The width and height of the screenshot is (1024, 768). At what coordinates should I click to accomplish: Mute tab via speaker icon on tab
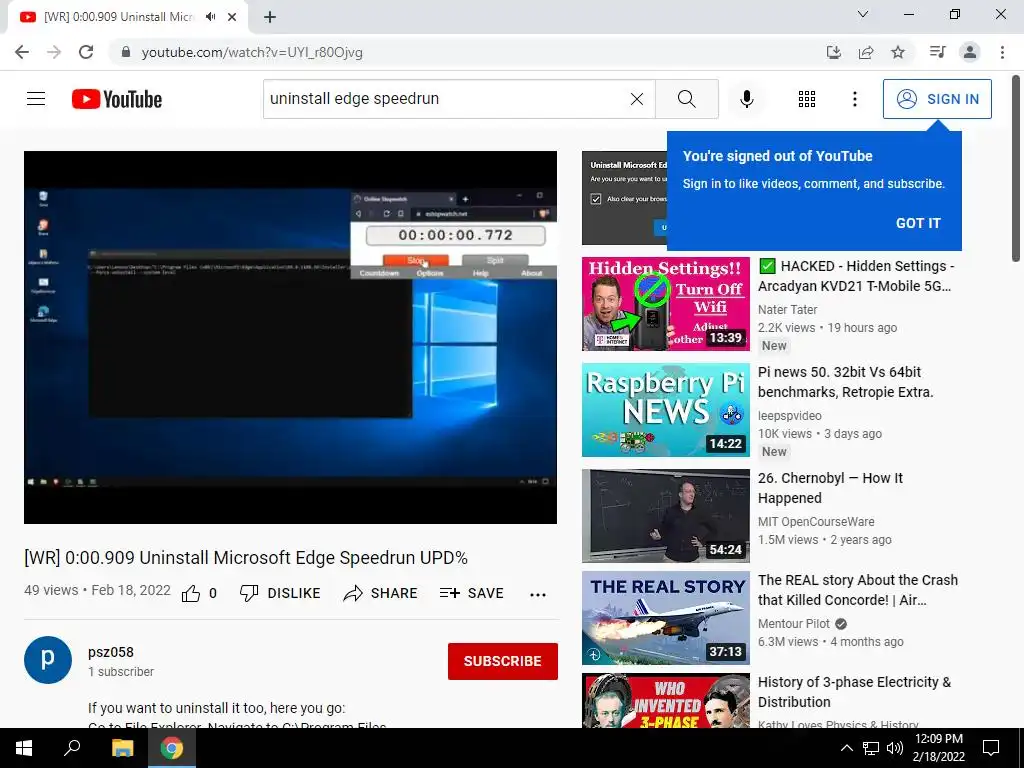pos(210,17)
